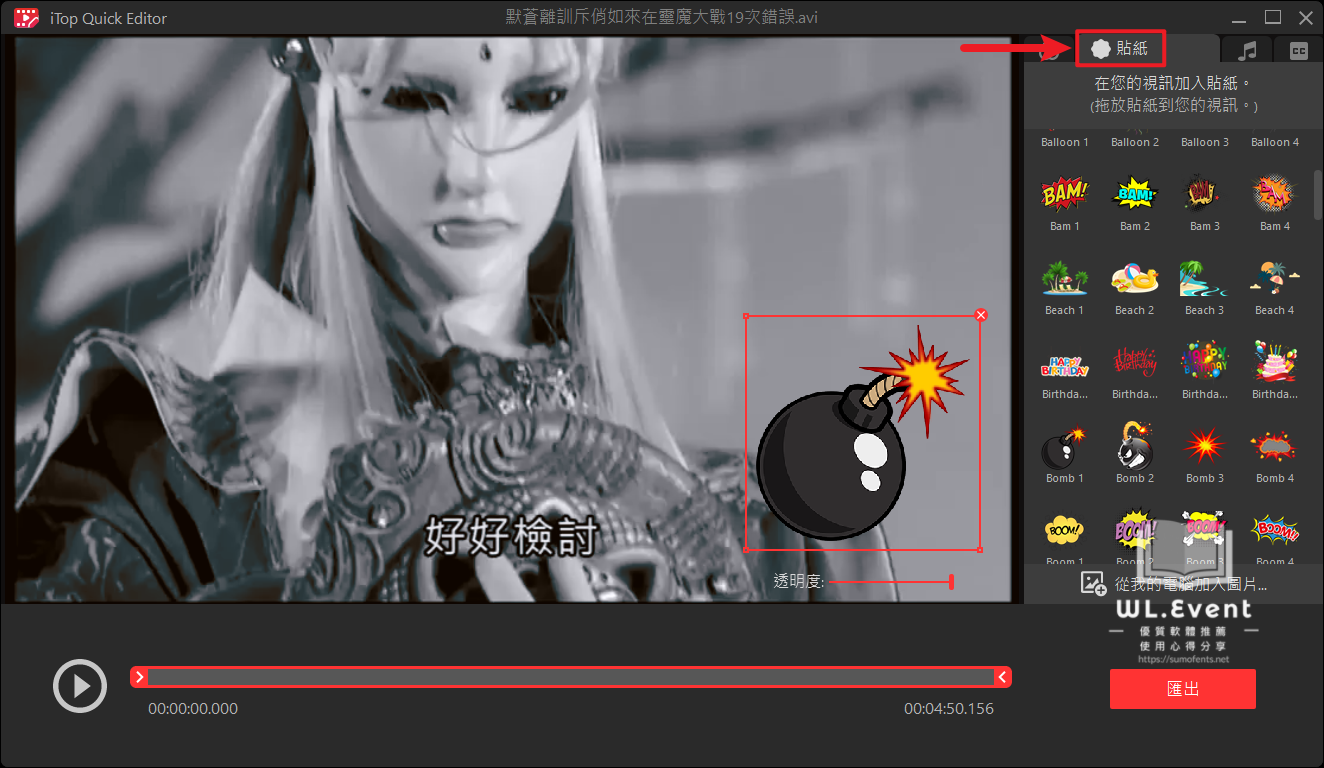Image resolution: width=1324 pixels, height=768 pixels.
Task: Click the iTop Quick Editor logo icon
Action: coord(25,17)
